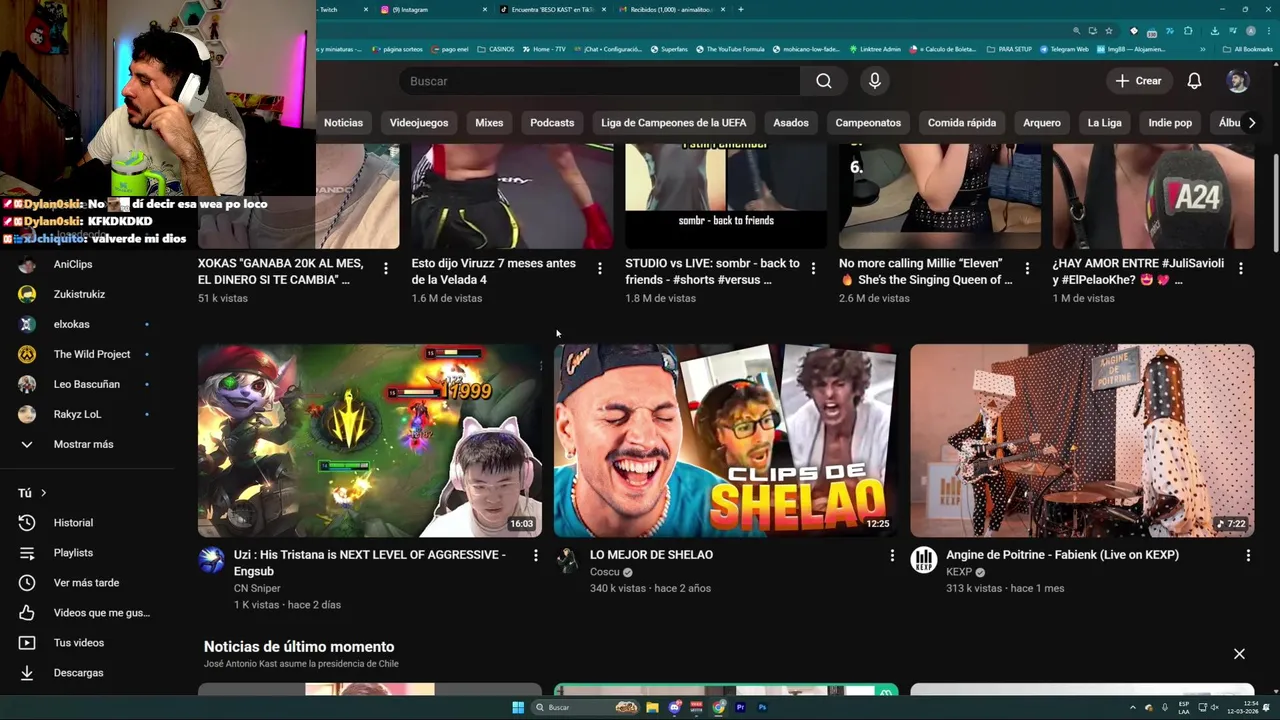Screen dimensions: 1280x720
Task: Select the Videojuegos filter chip
Action: [x=419, y=123]
